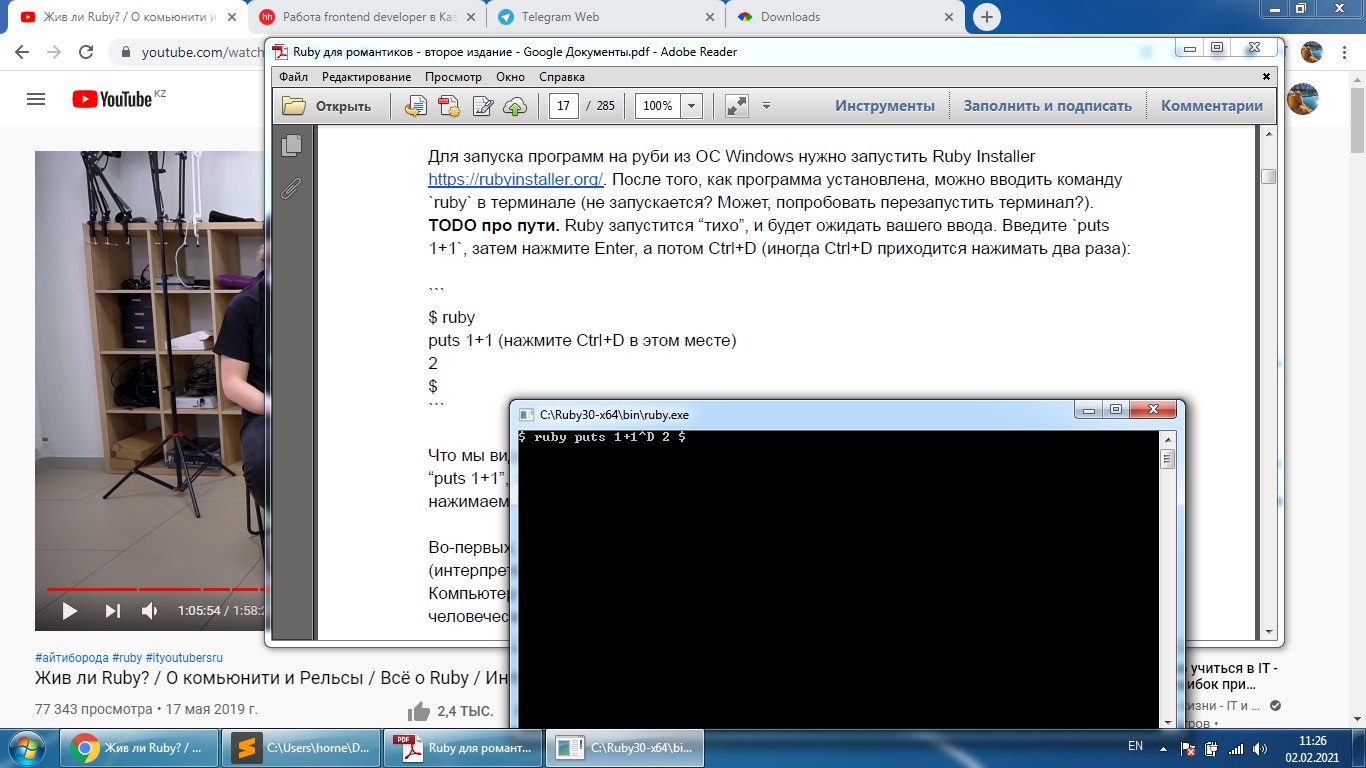Screen dimensions: 1366x768
Task: Open the Заполнить и подписать pane
Action: coord(1047,106)
